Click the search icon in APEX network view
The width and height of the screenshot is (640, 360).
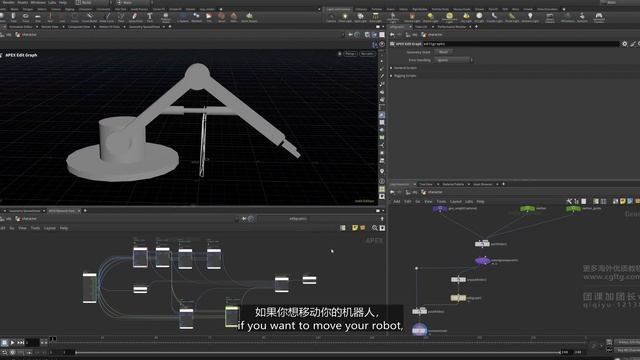pos(375,228)
